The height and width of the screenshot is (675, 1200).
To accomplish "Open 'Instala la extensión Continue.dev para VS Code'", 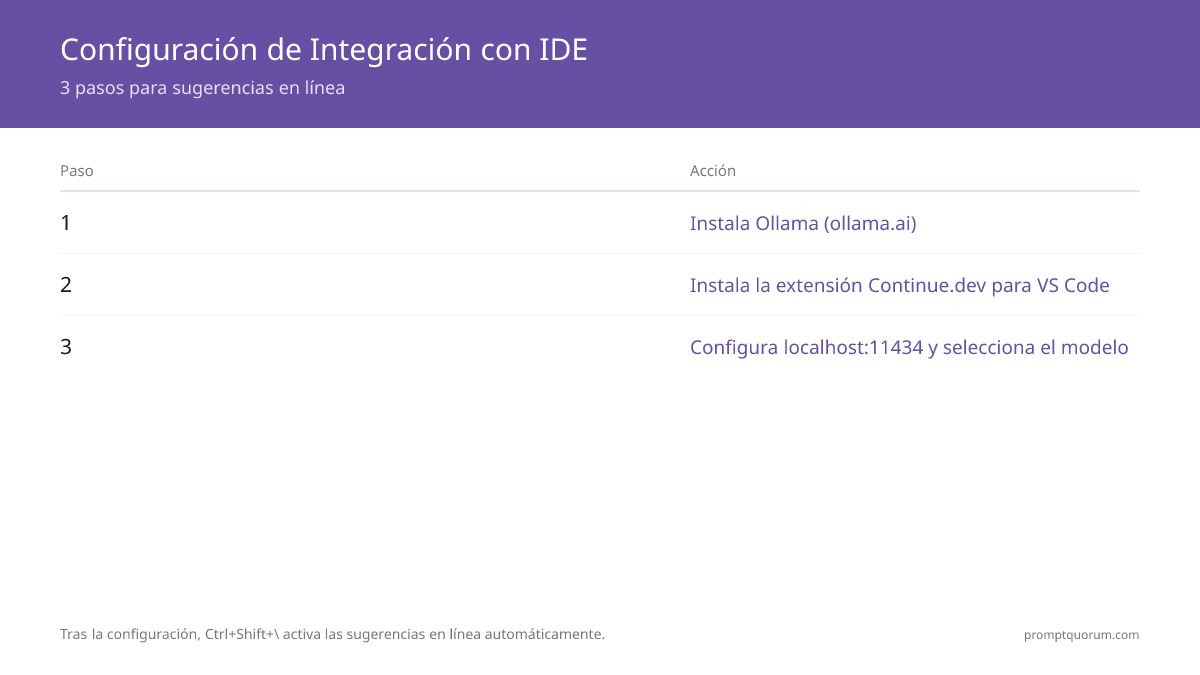I will tap(900, 285).
